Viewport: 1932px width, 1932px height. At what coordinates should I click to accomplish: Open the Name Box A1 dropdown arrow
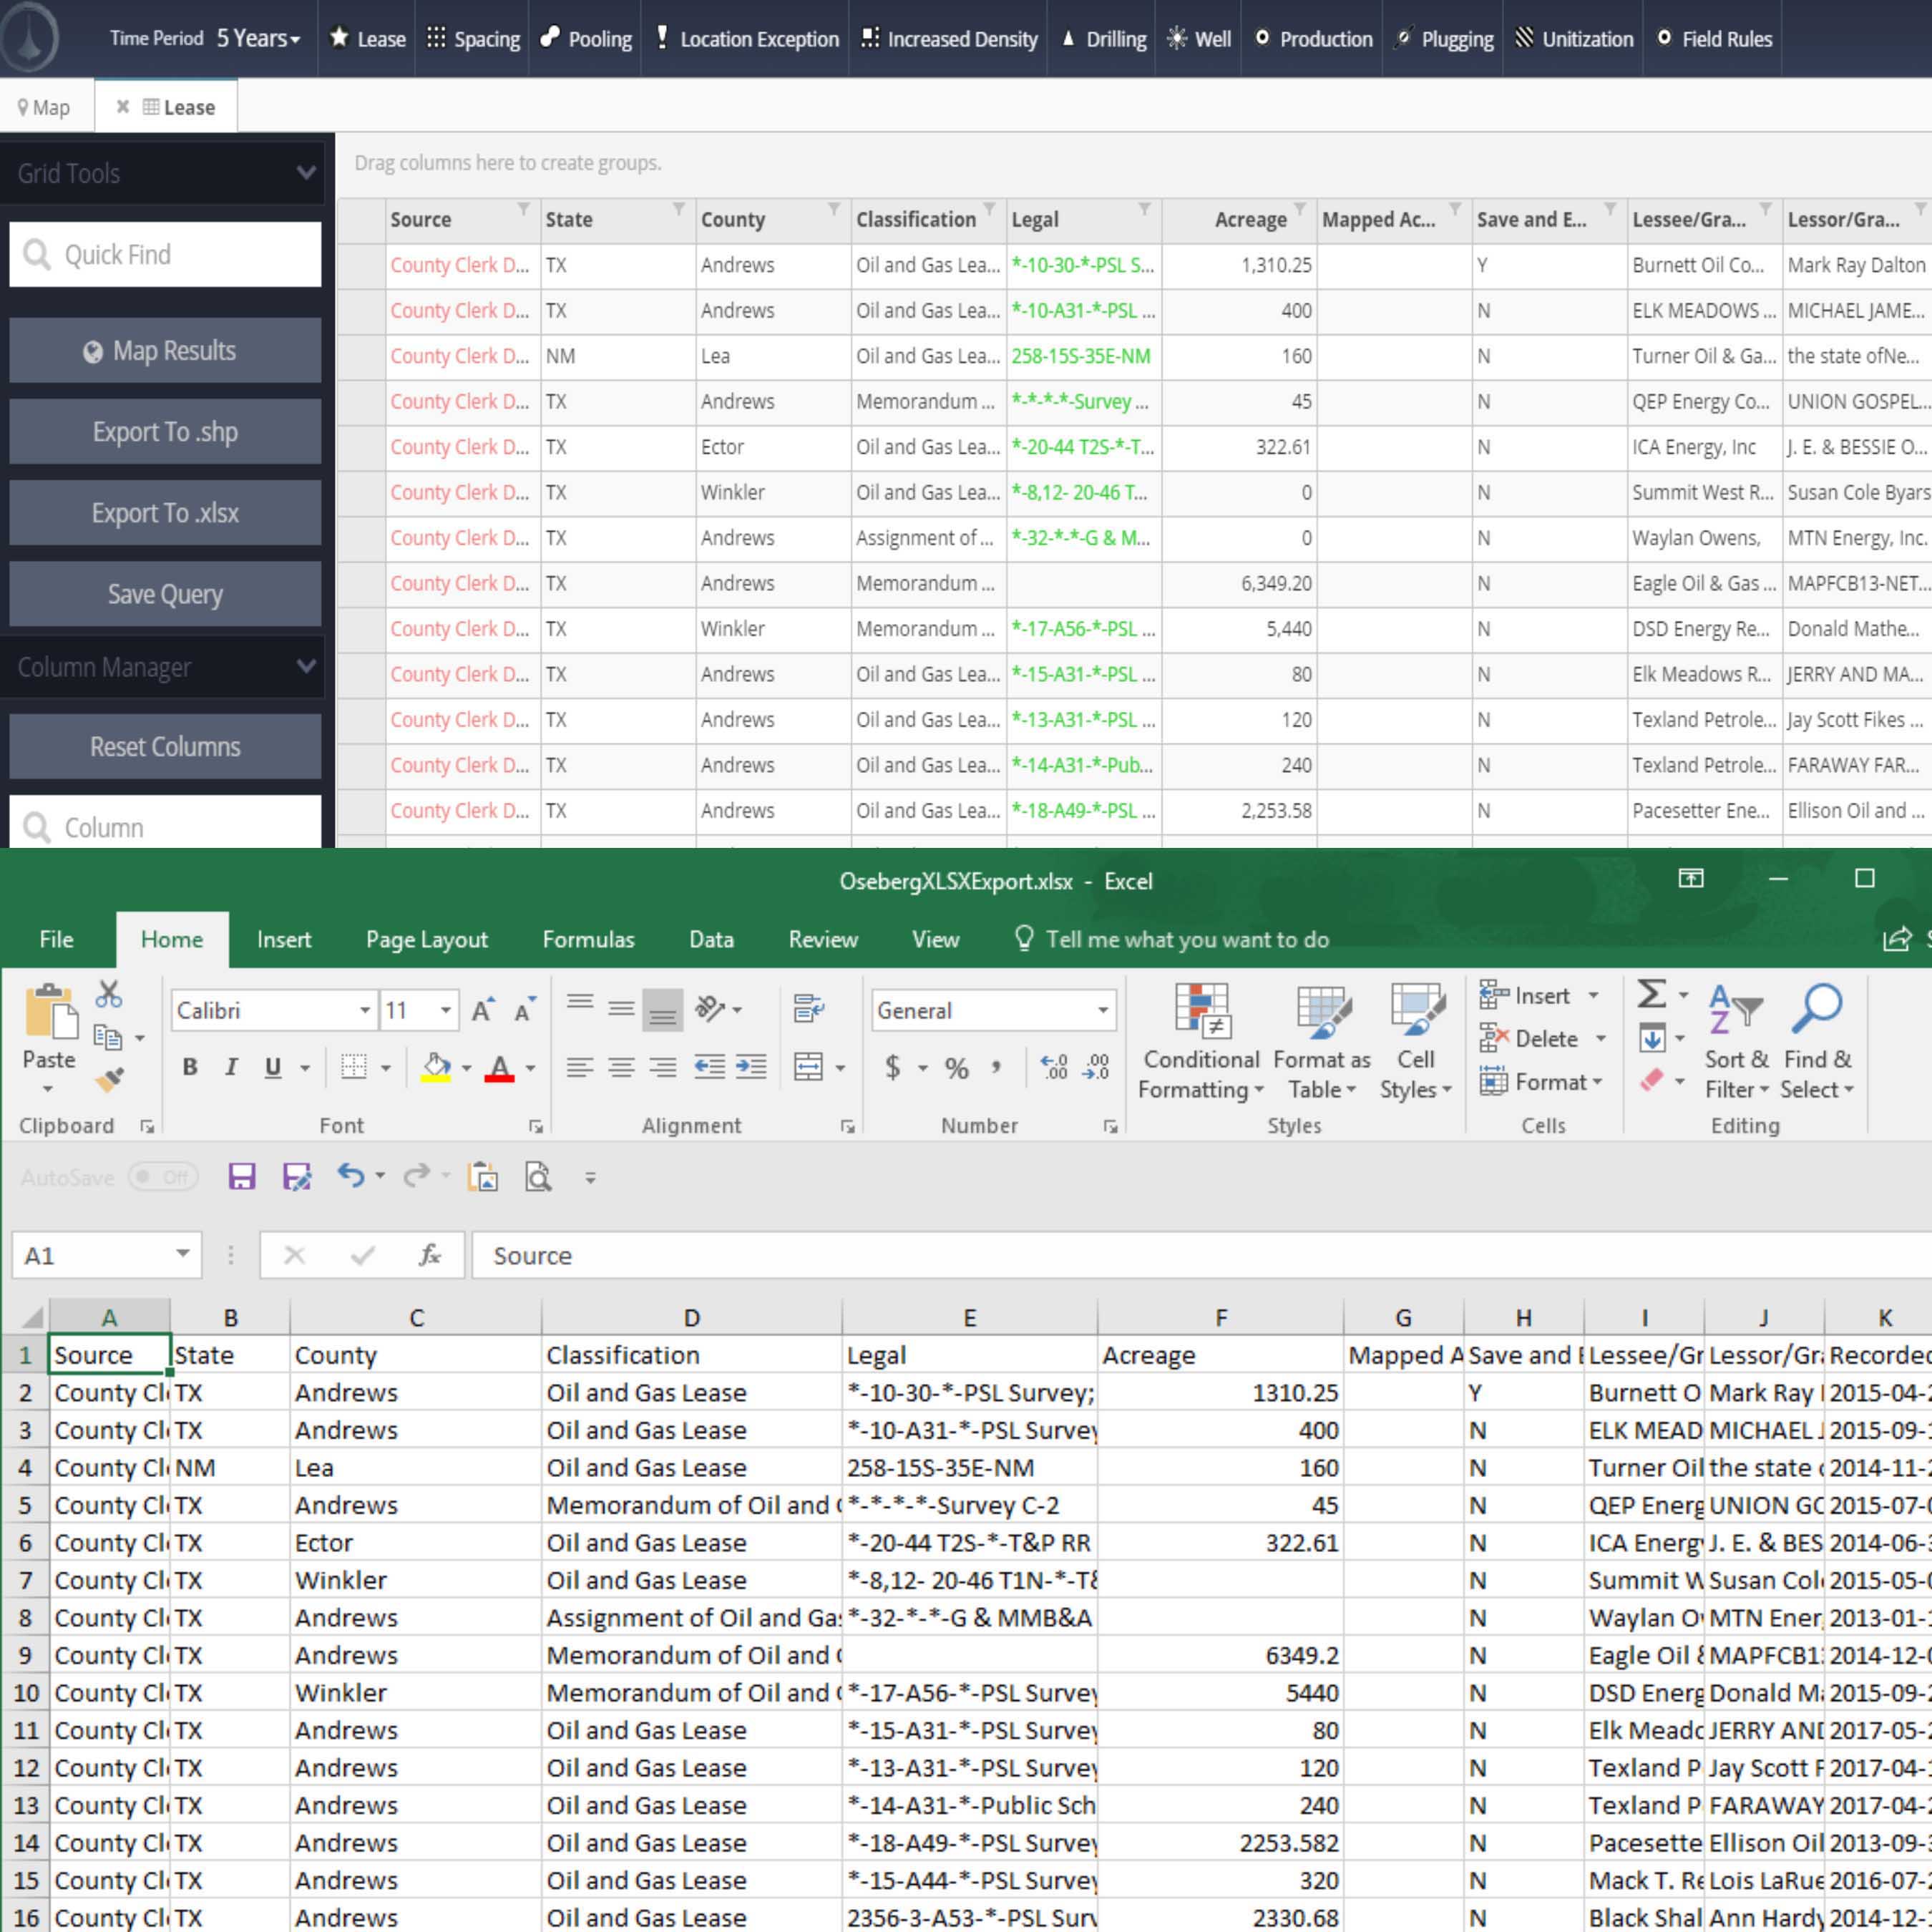(182, 1254)
